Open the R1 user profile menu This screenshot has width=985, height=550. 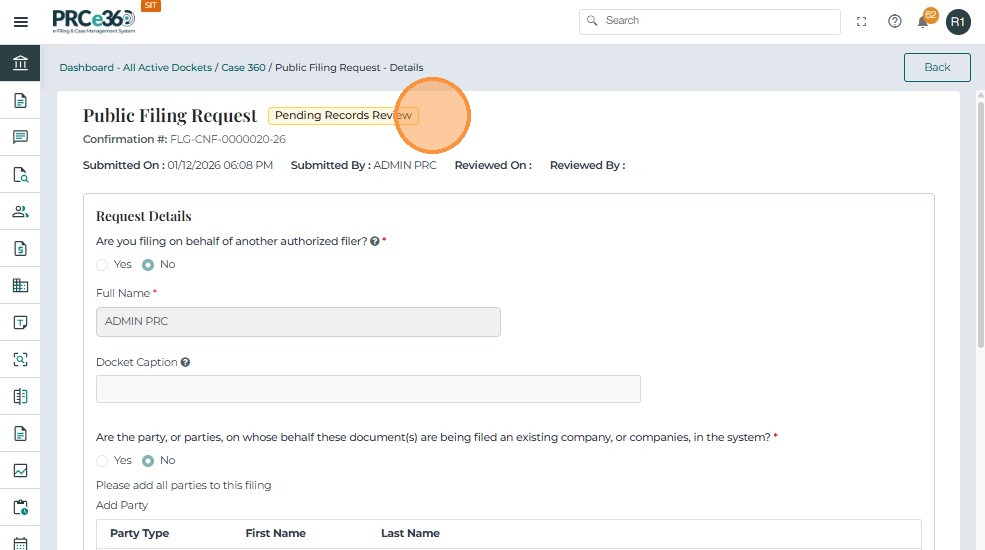(958, 21)
